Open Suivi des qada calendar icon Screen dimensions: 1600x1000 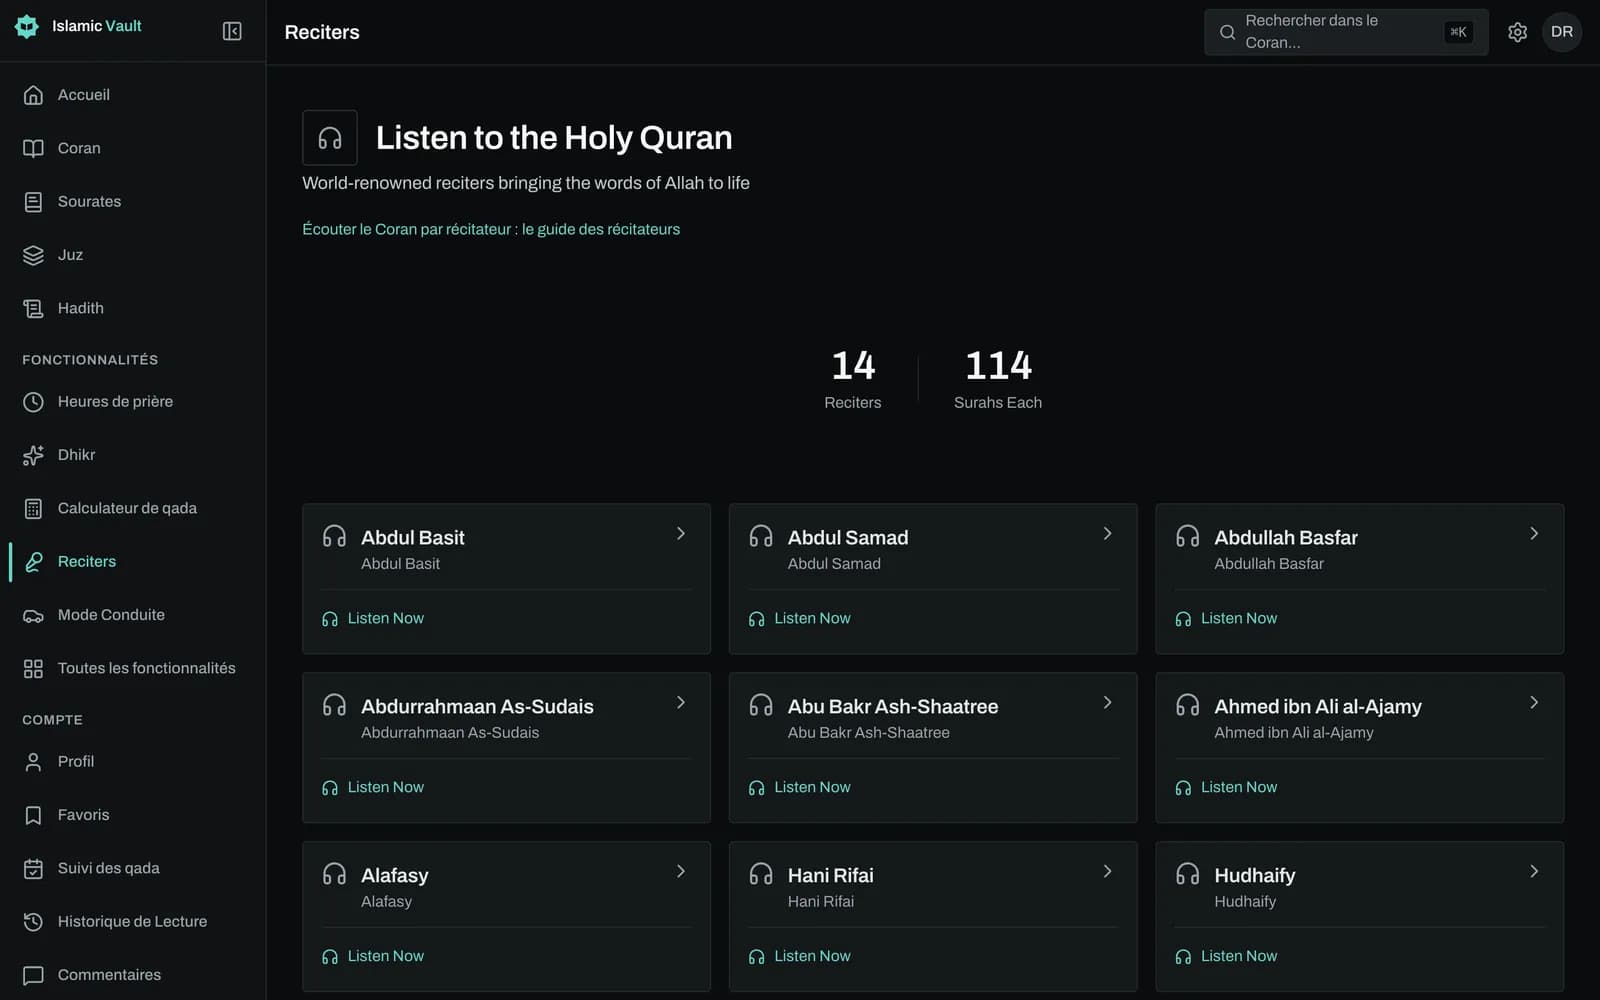coord(33,868)
